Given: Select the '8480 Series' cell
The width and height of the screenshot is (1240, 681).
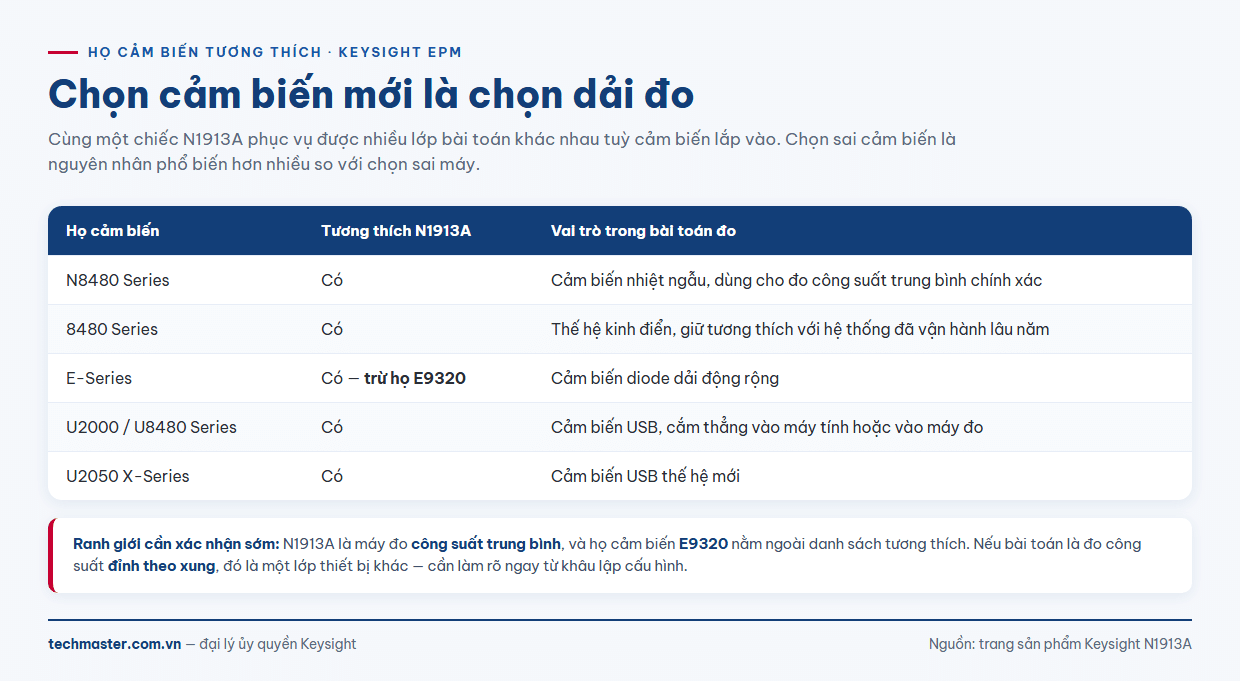Looking at the screenshot, I should click(112, 329).
